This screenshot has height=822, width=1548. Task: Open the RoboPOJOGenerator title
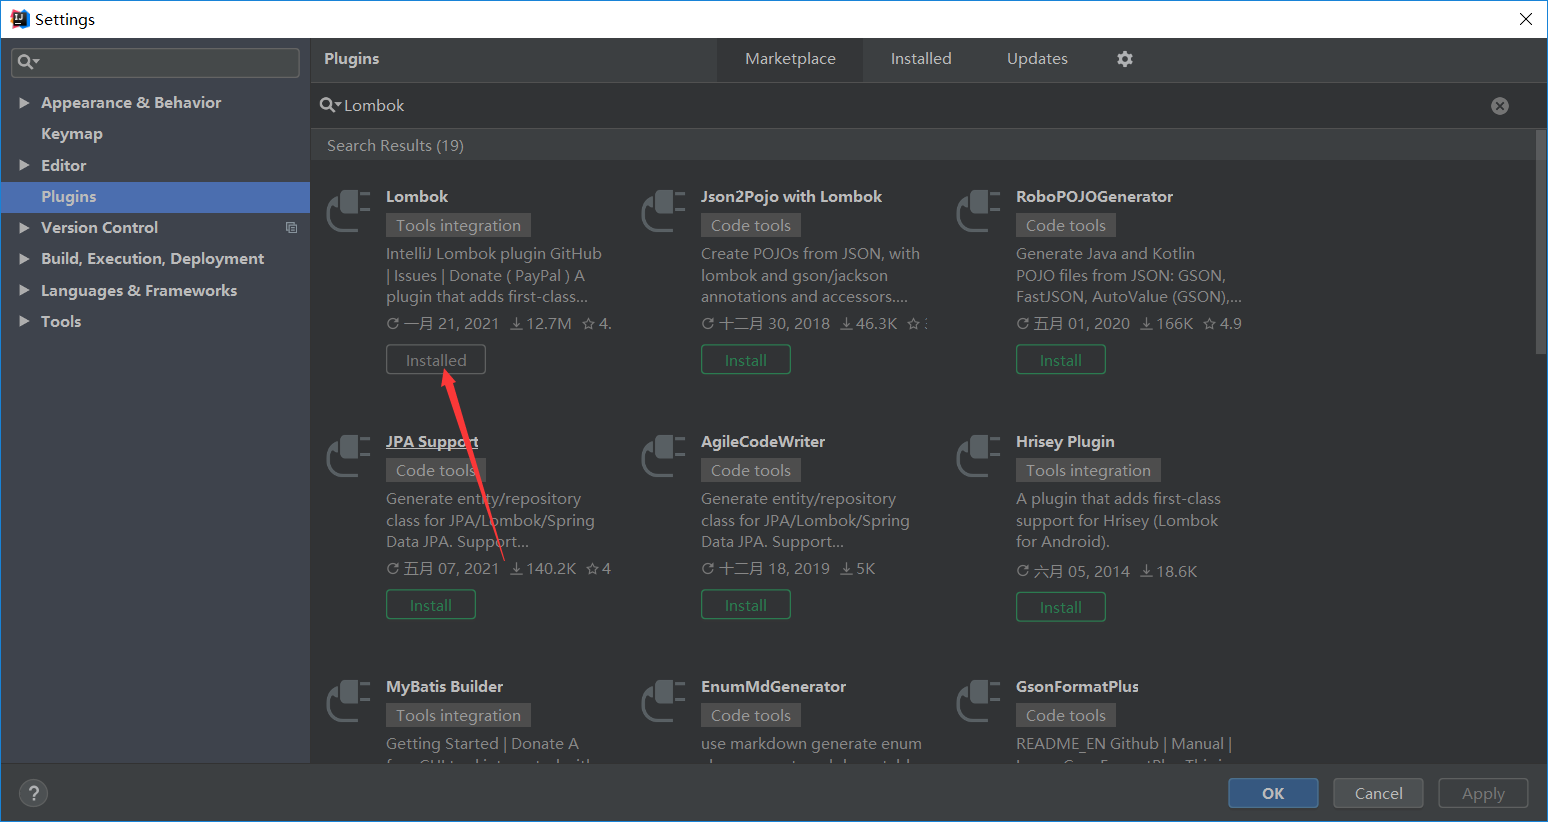tap(1094, 197)
